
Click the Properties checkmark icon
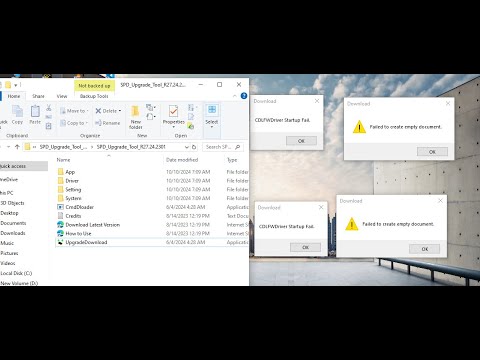(173, 111)
